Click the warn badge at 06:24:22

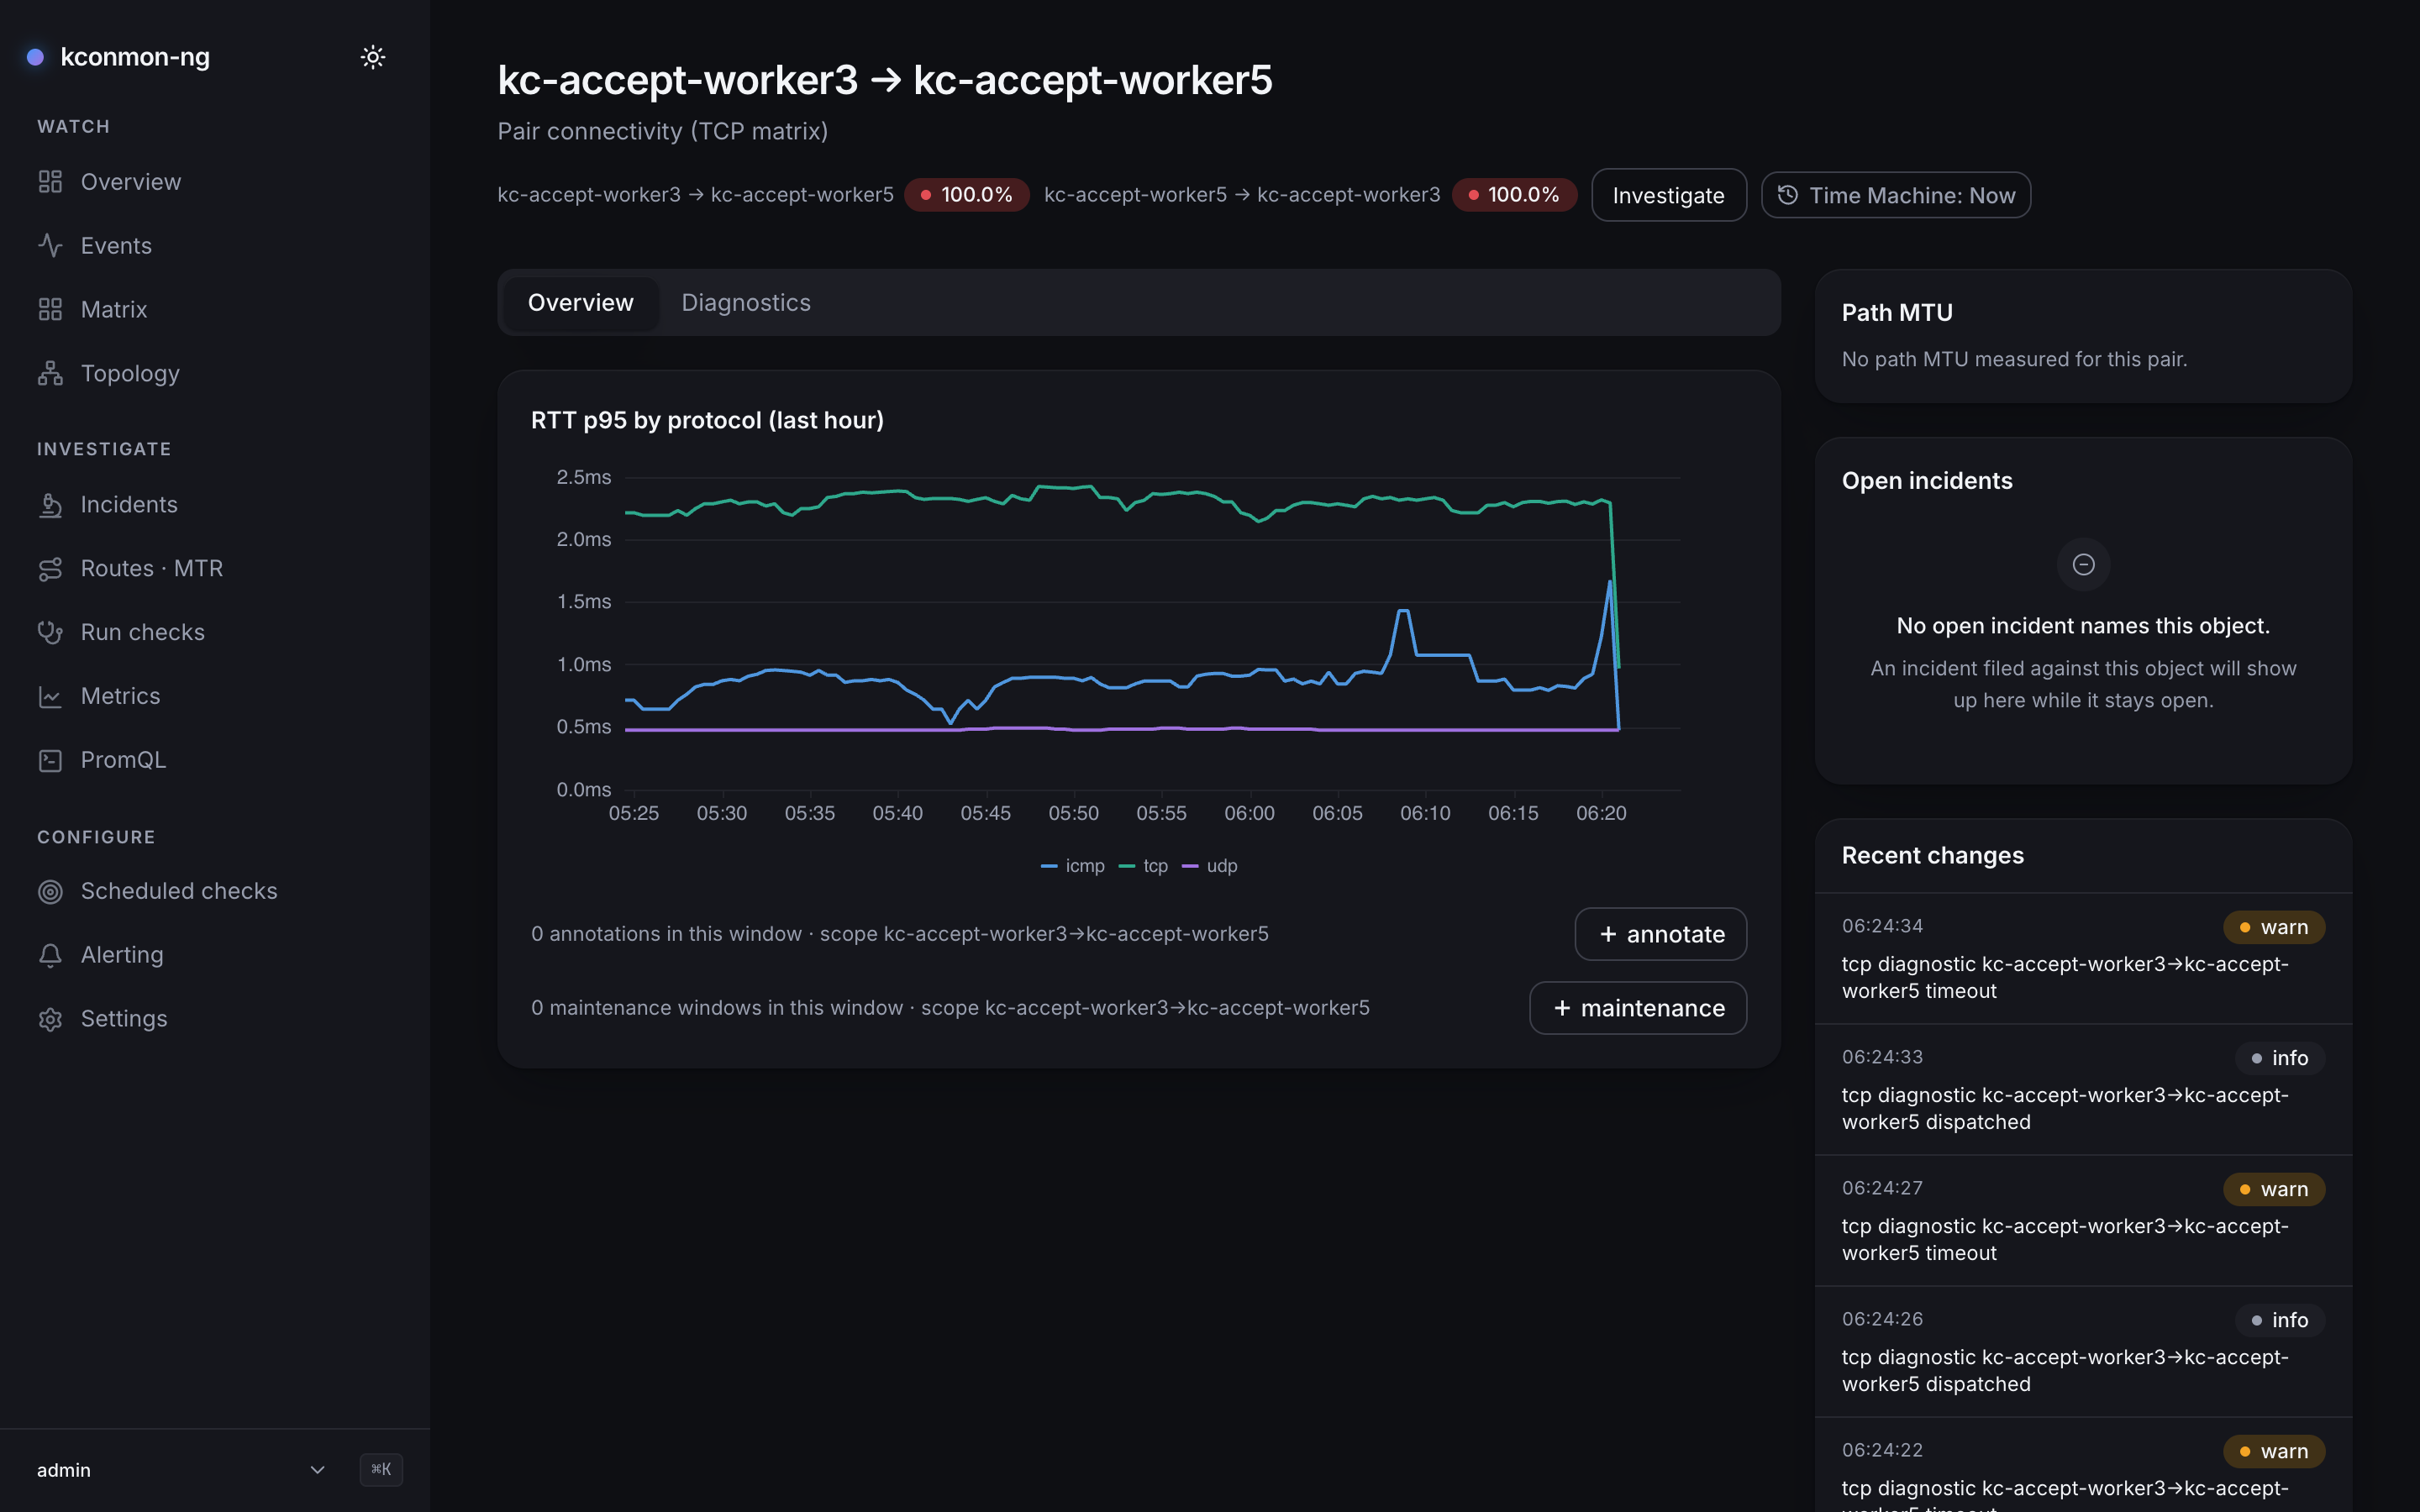(x=2273, y=1451)
